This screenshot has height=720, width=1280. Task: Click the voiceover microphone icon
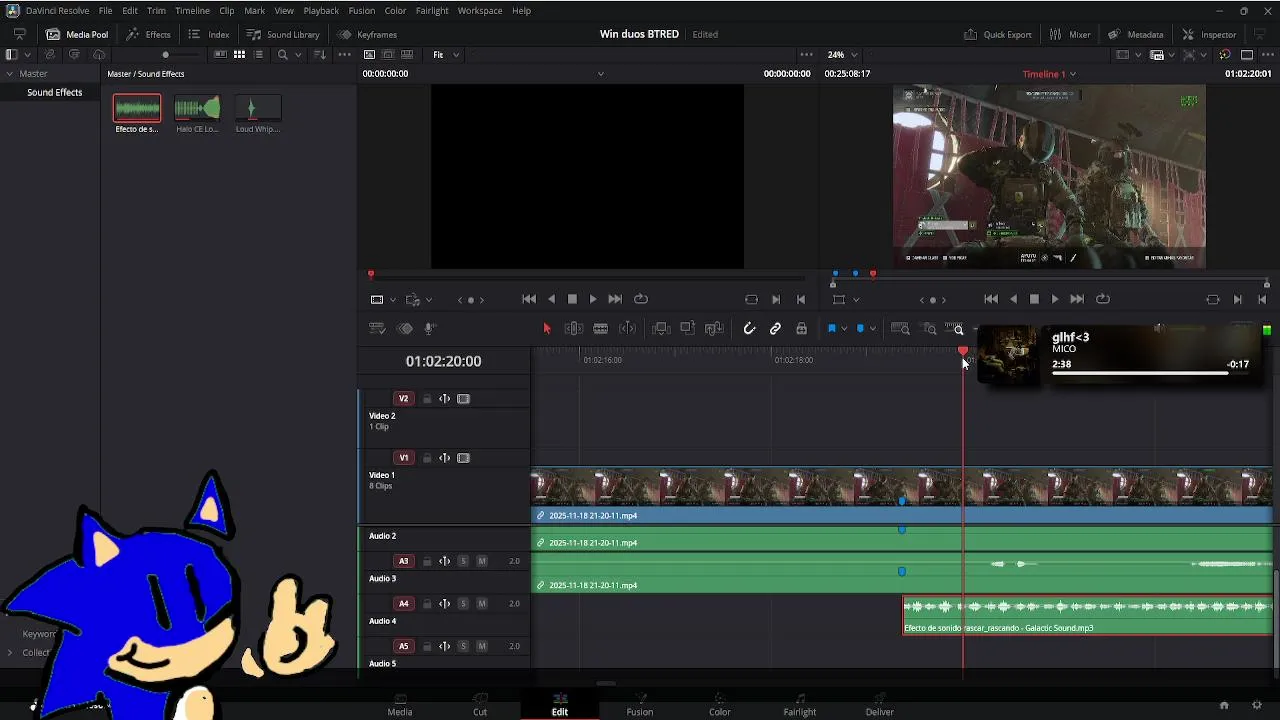[x=430, y=328]
